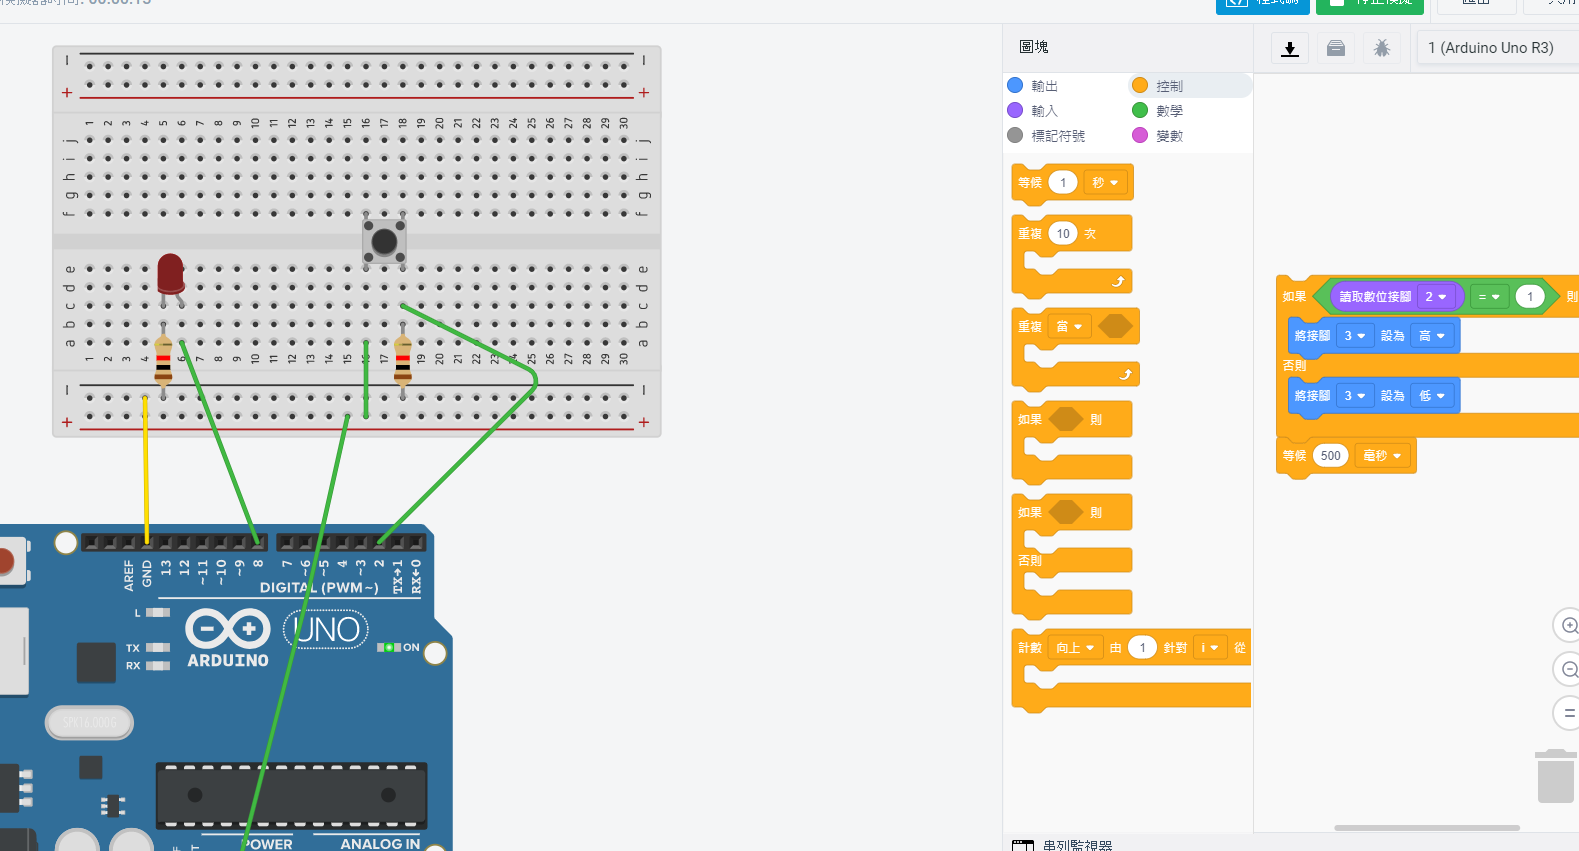Open the 串列監視器 serial monitor
1579x851 pixels.
point(1076,845)
